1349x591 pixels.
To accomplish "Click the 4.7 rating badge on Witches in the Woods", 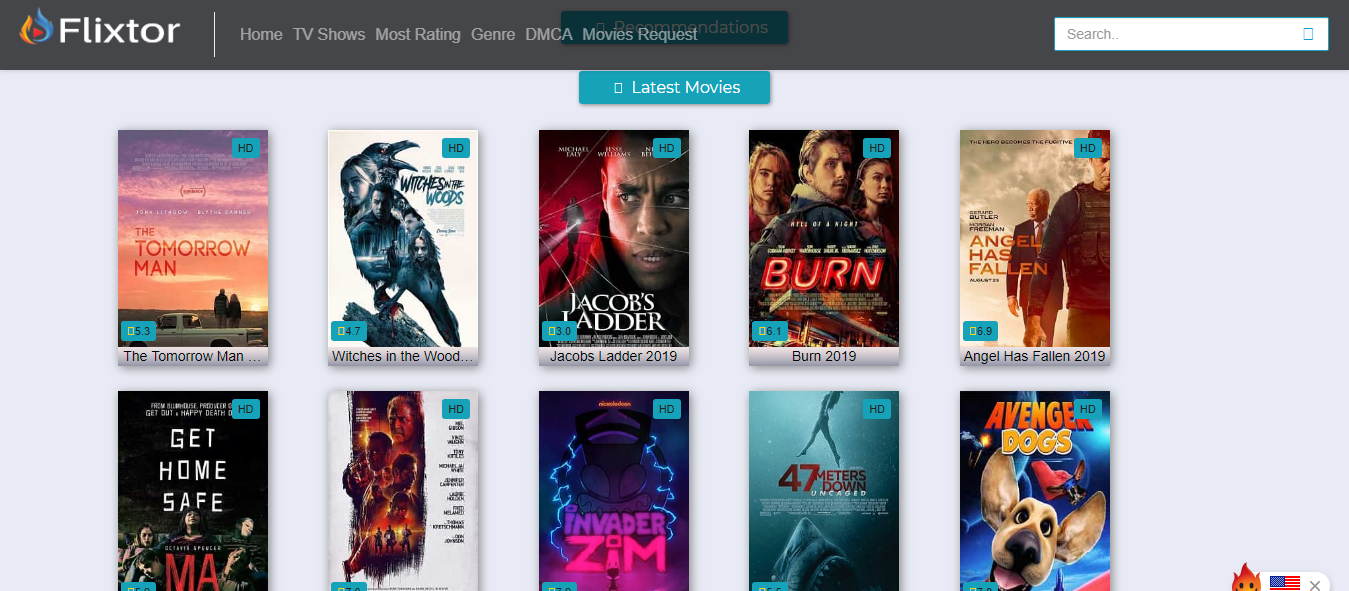I will 349,331.
